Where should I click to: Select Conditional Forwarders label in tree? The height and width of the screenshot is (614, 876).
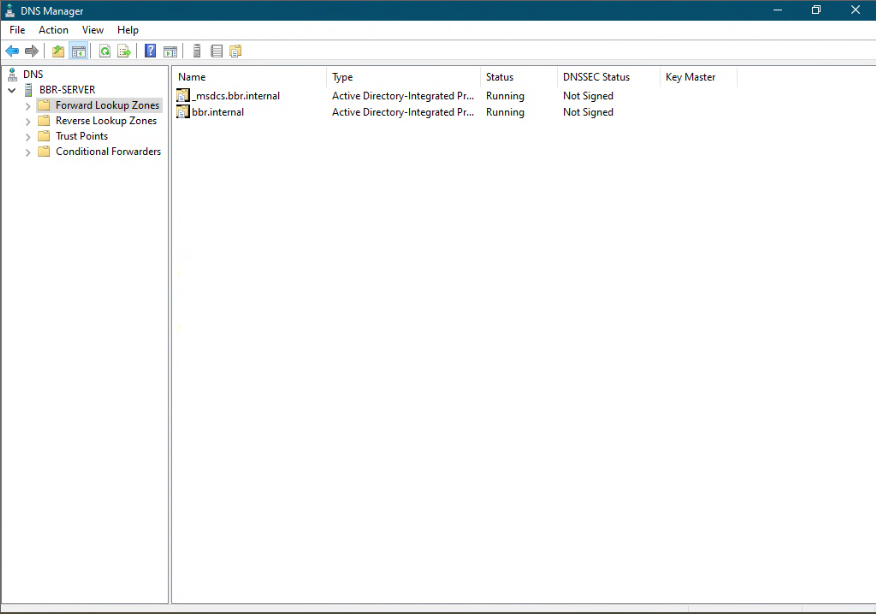[x=108, y=151]
